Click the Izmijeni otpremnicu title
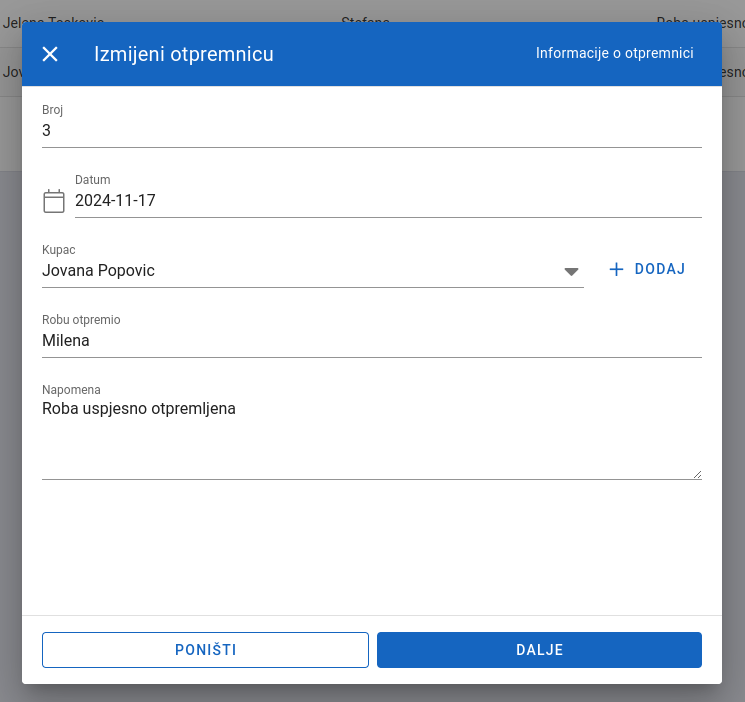 [184, 54]
